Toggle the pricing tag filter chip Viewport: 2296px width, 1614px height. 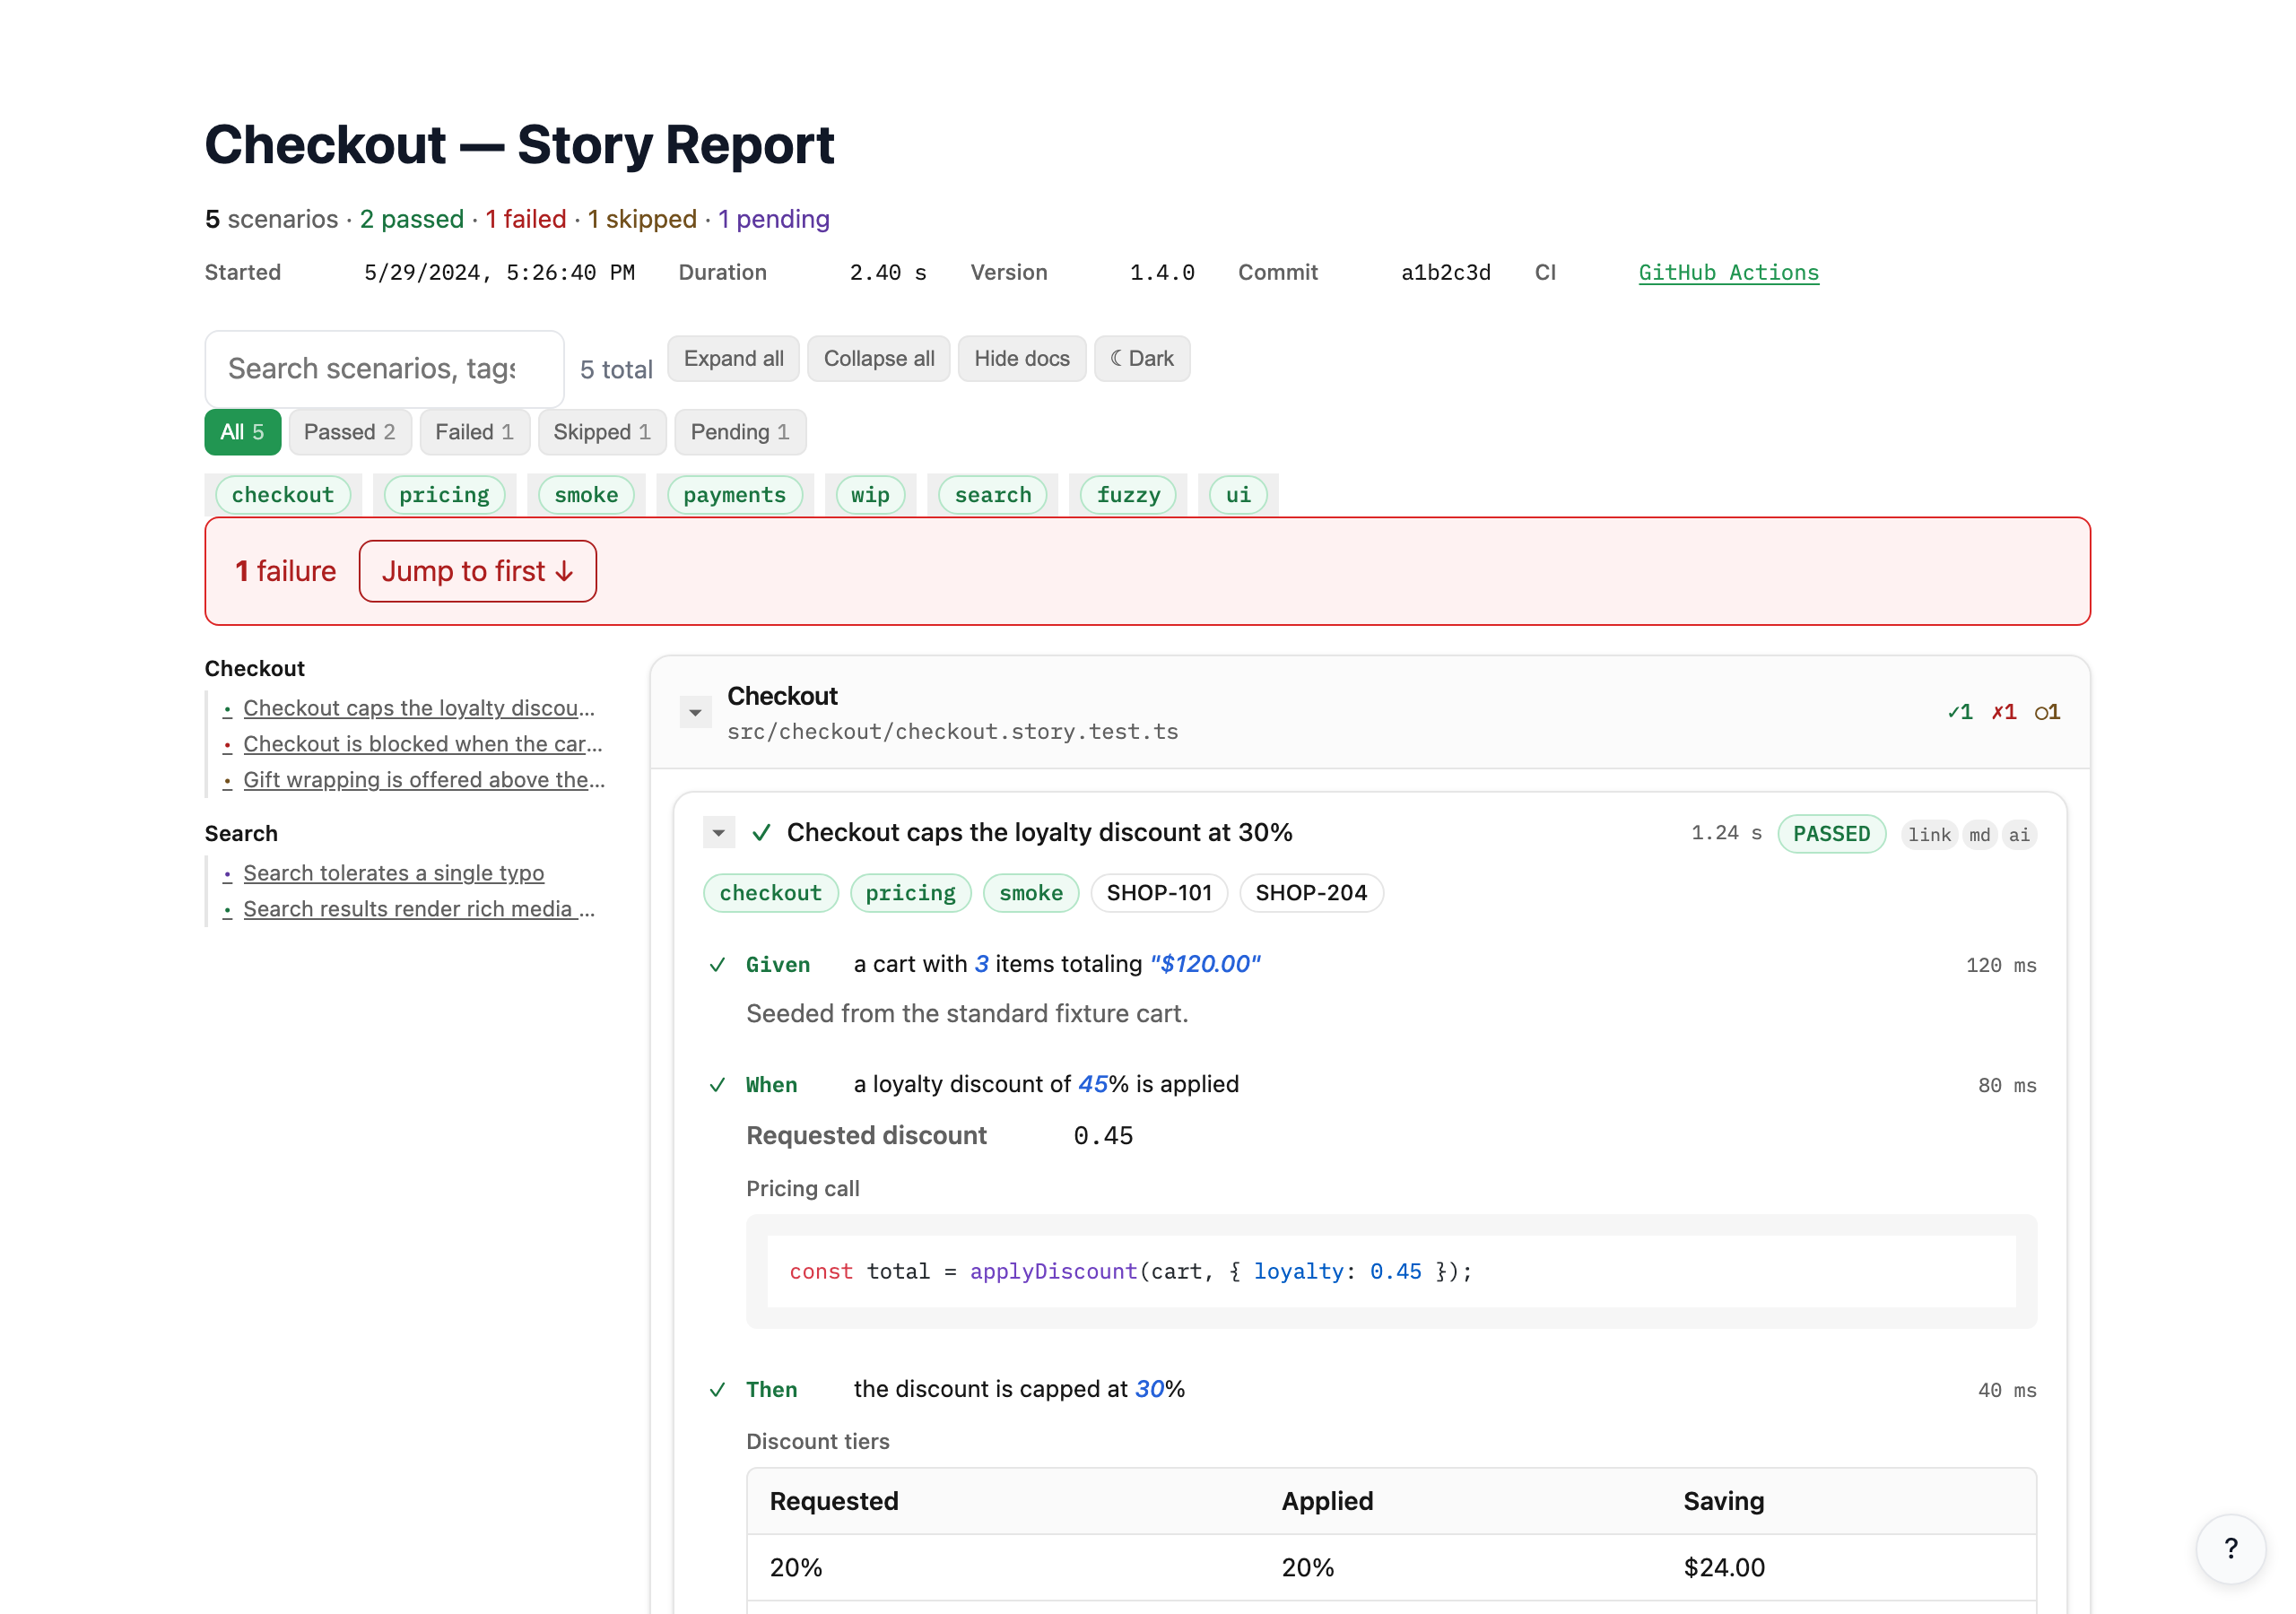[x=444, y=495]
